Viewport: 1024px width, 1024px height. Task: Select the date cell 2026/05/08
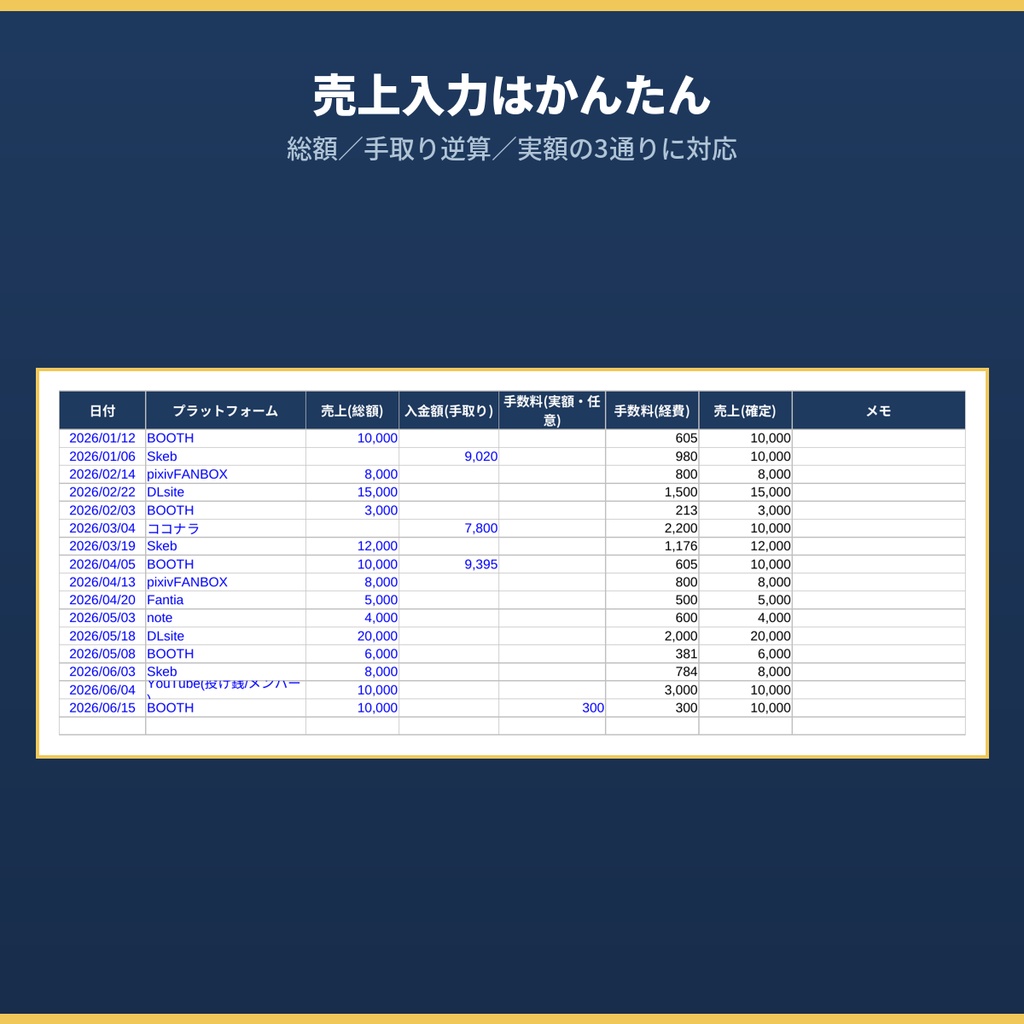click(x=103, y=654)
